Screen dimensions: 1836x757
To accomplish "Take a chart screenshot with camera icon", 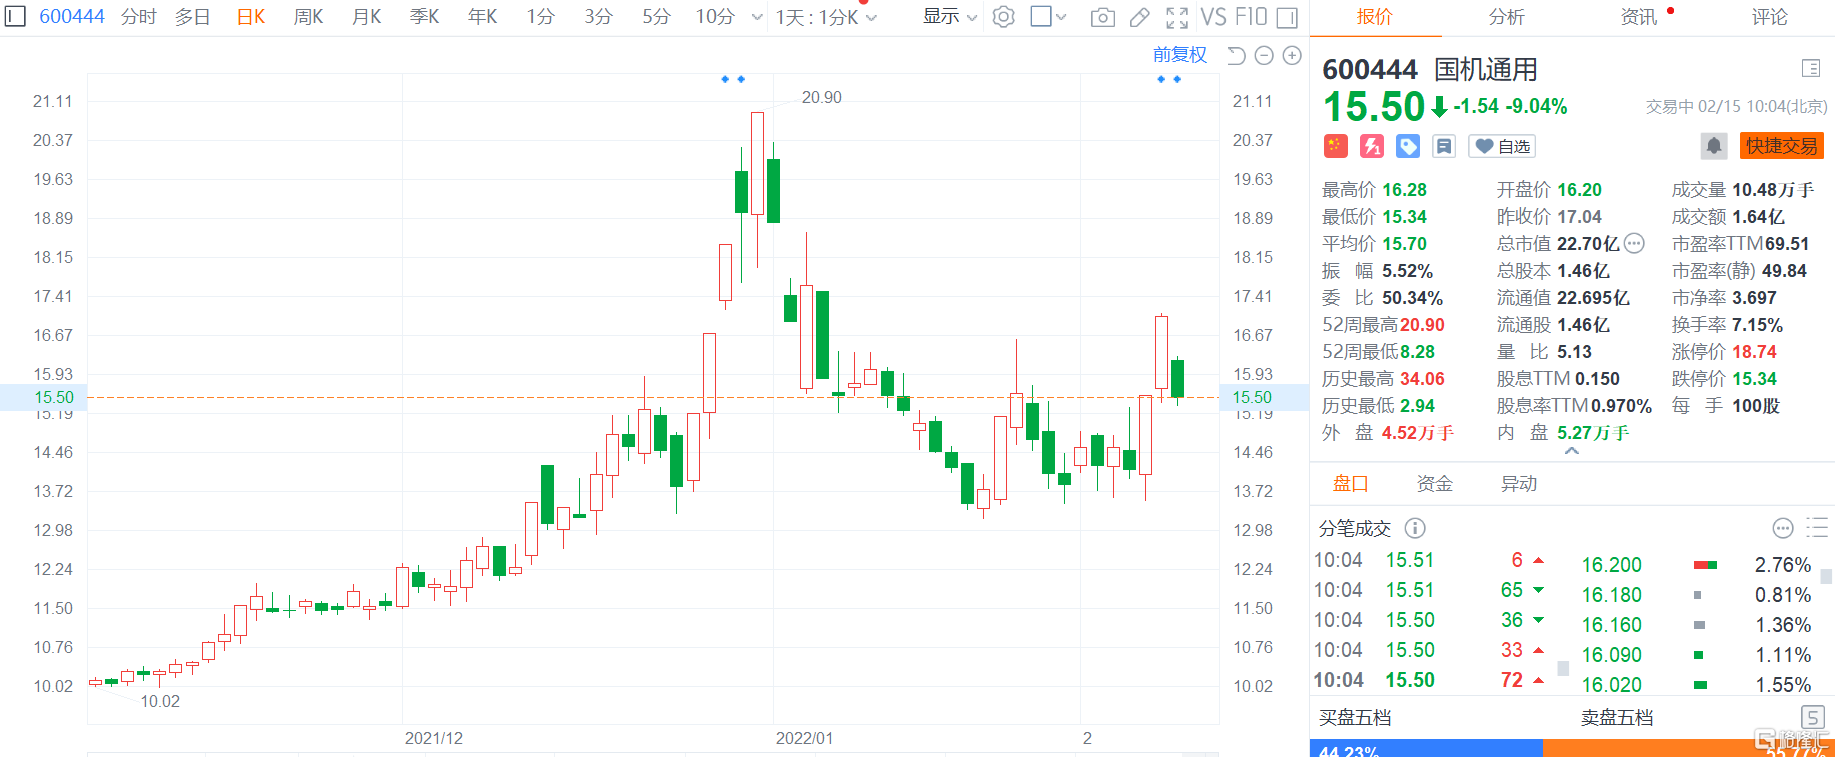I will (1102, 17).
